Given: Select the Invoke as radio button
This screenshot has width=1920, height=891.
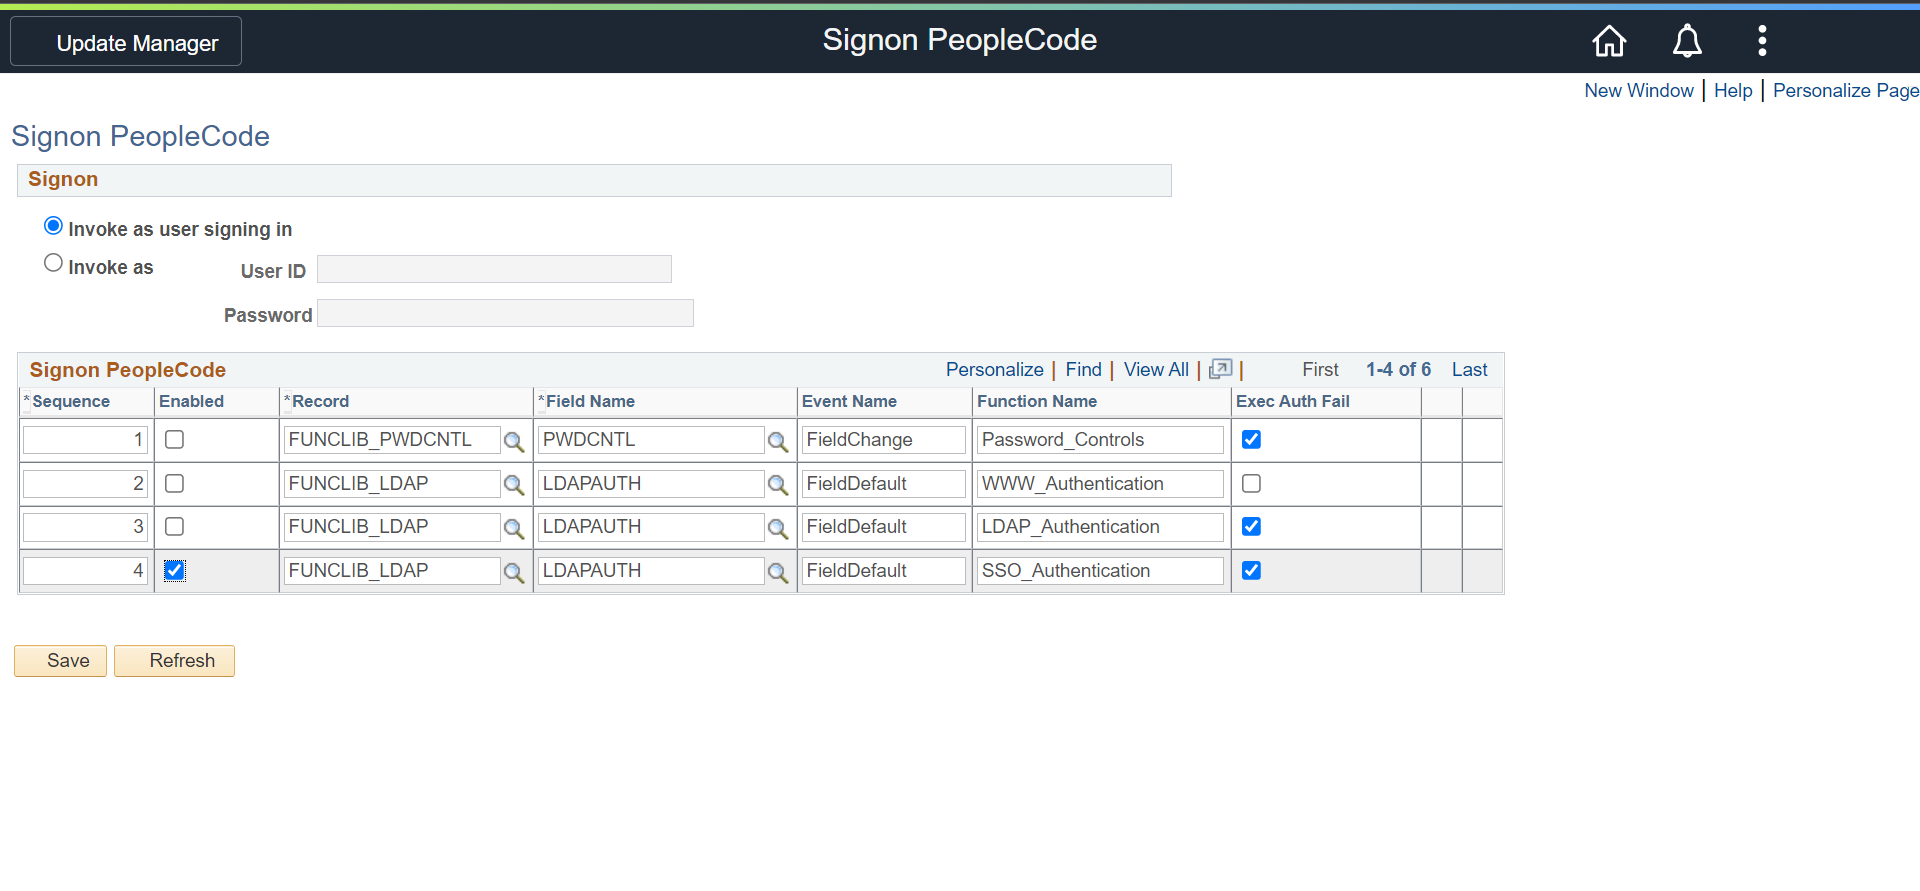Looking at the screenshot, I should tap(53, 263).
